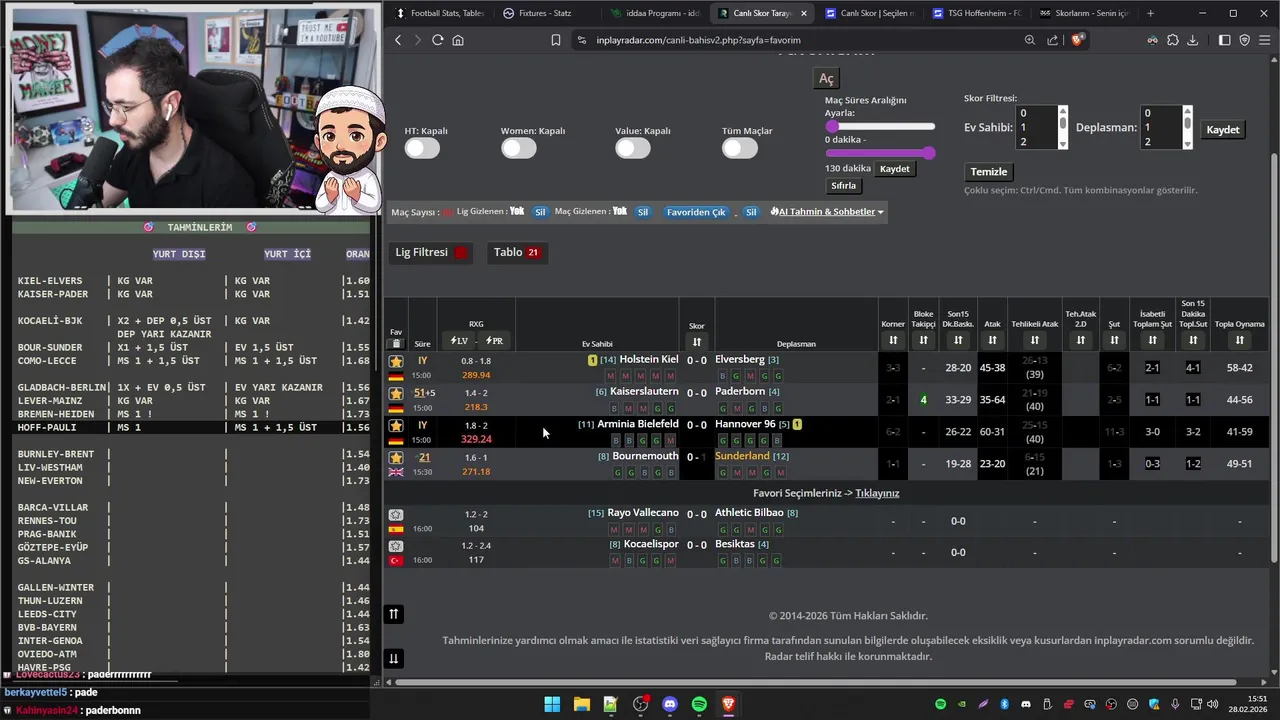
Task: Click the PR lightning button under RXG
Action: point(495,341)
